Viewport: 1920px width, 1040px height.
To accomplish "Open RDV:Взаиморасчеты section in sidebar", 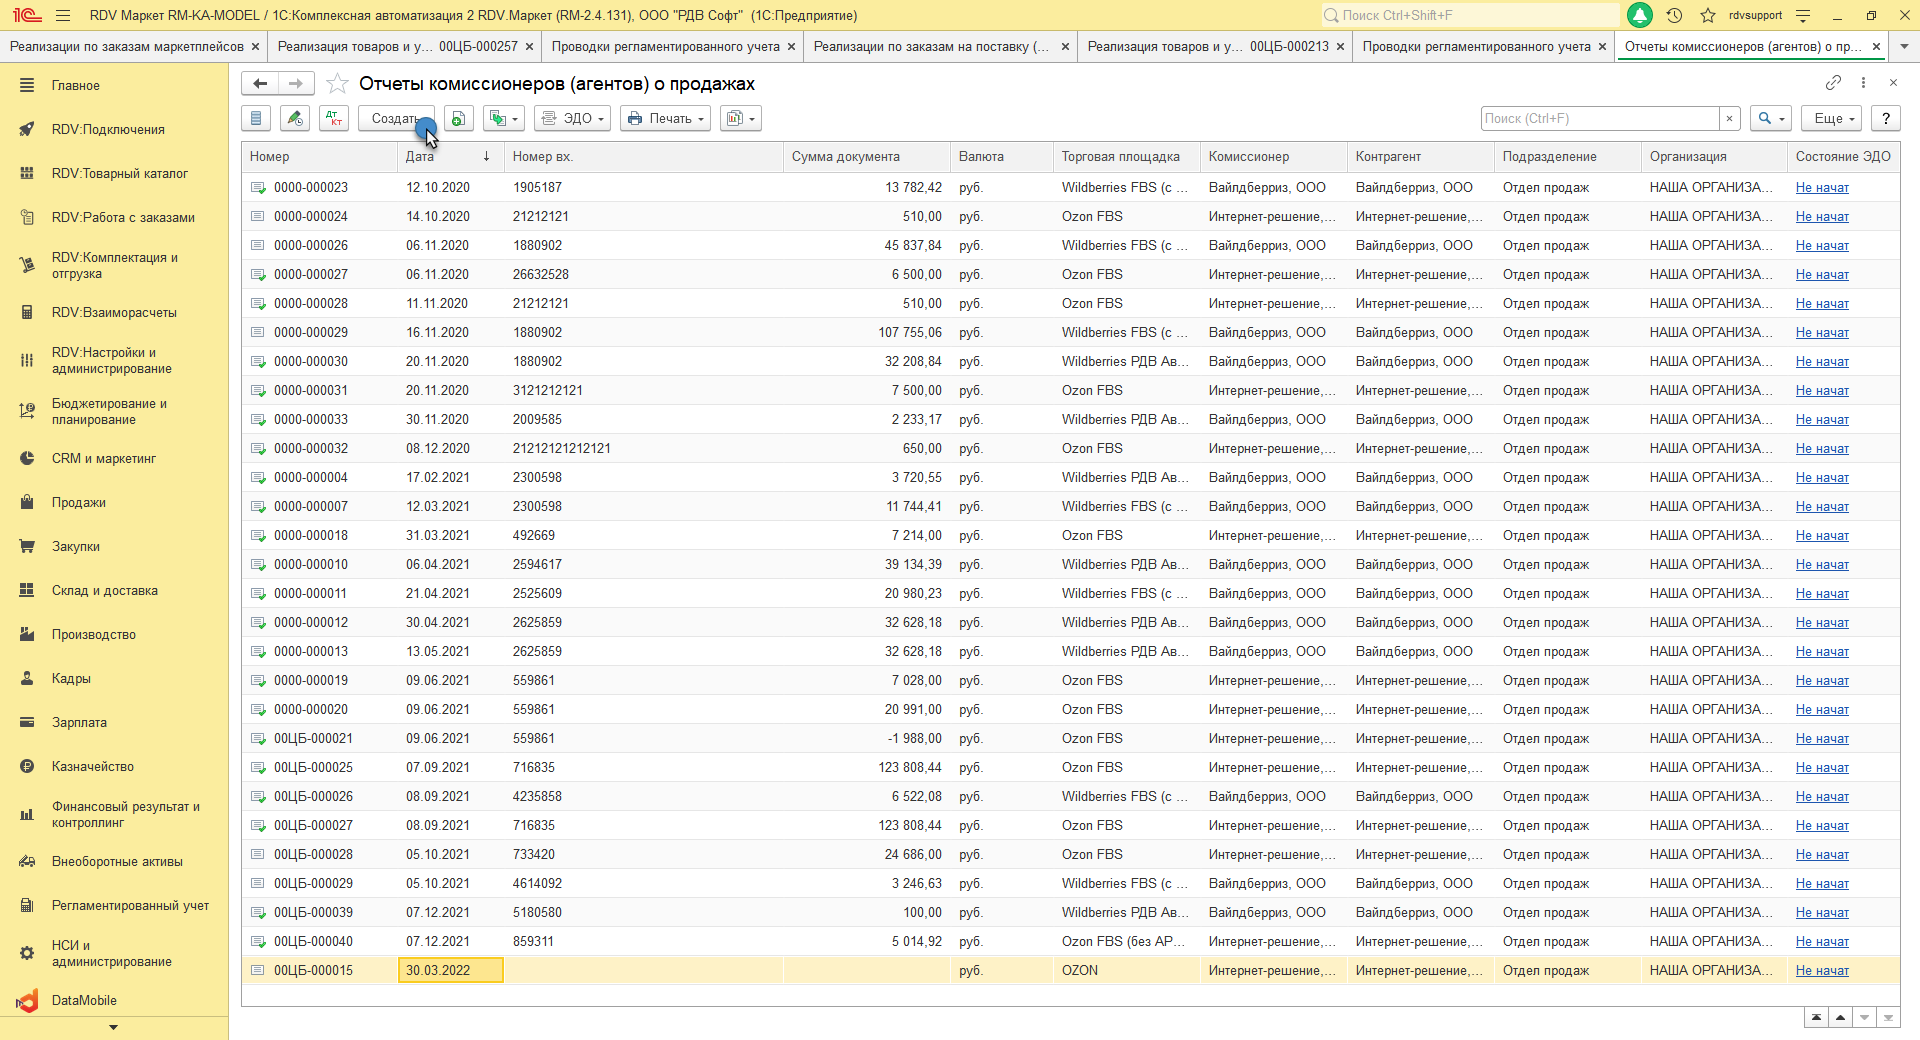I will coord(114,312).
